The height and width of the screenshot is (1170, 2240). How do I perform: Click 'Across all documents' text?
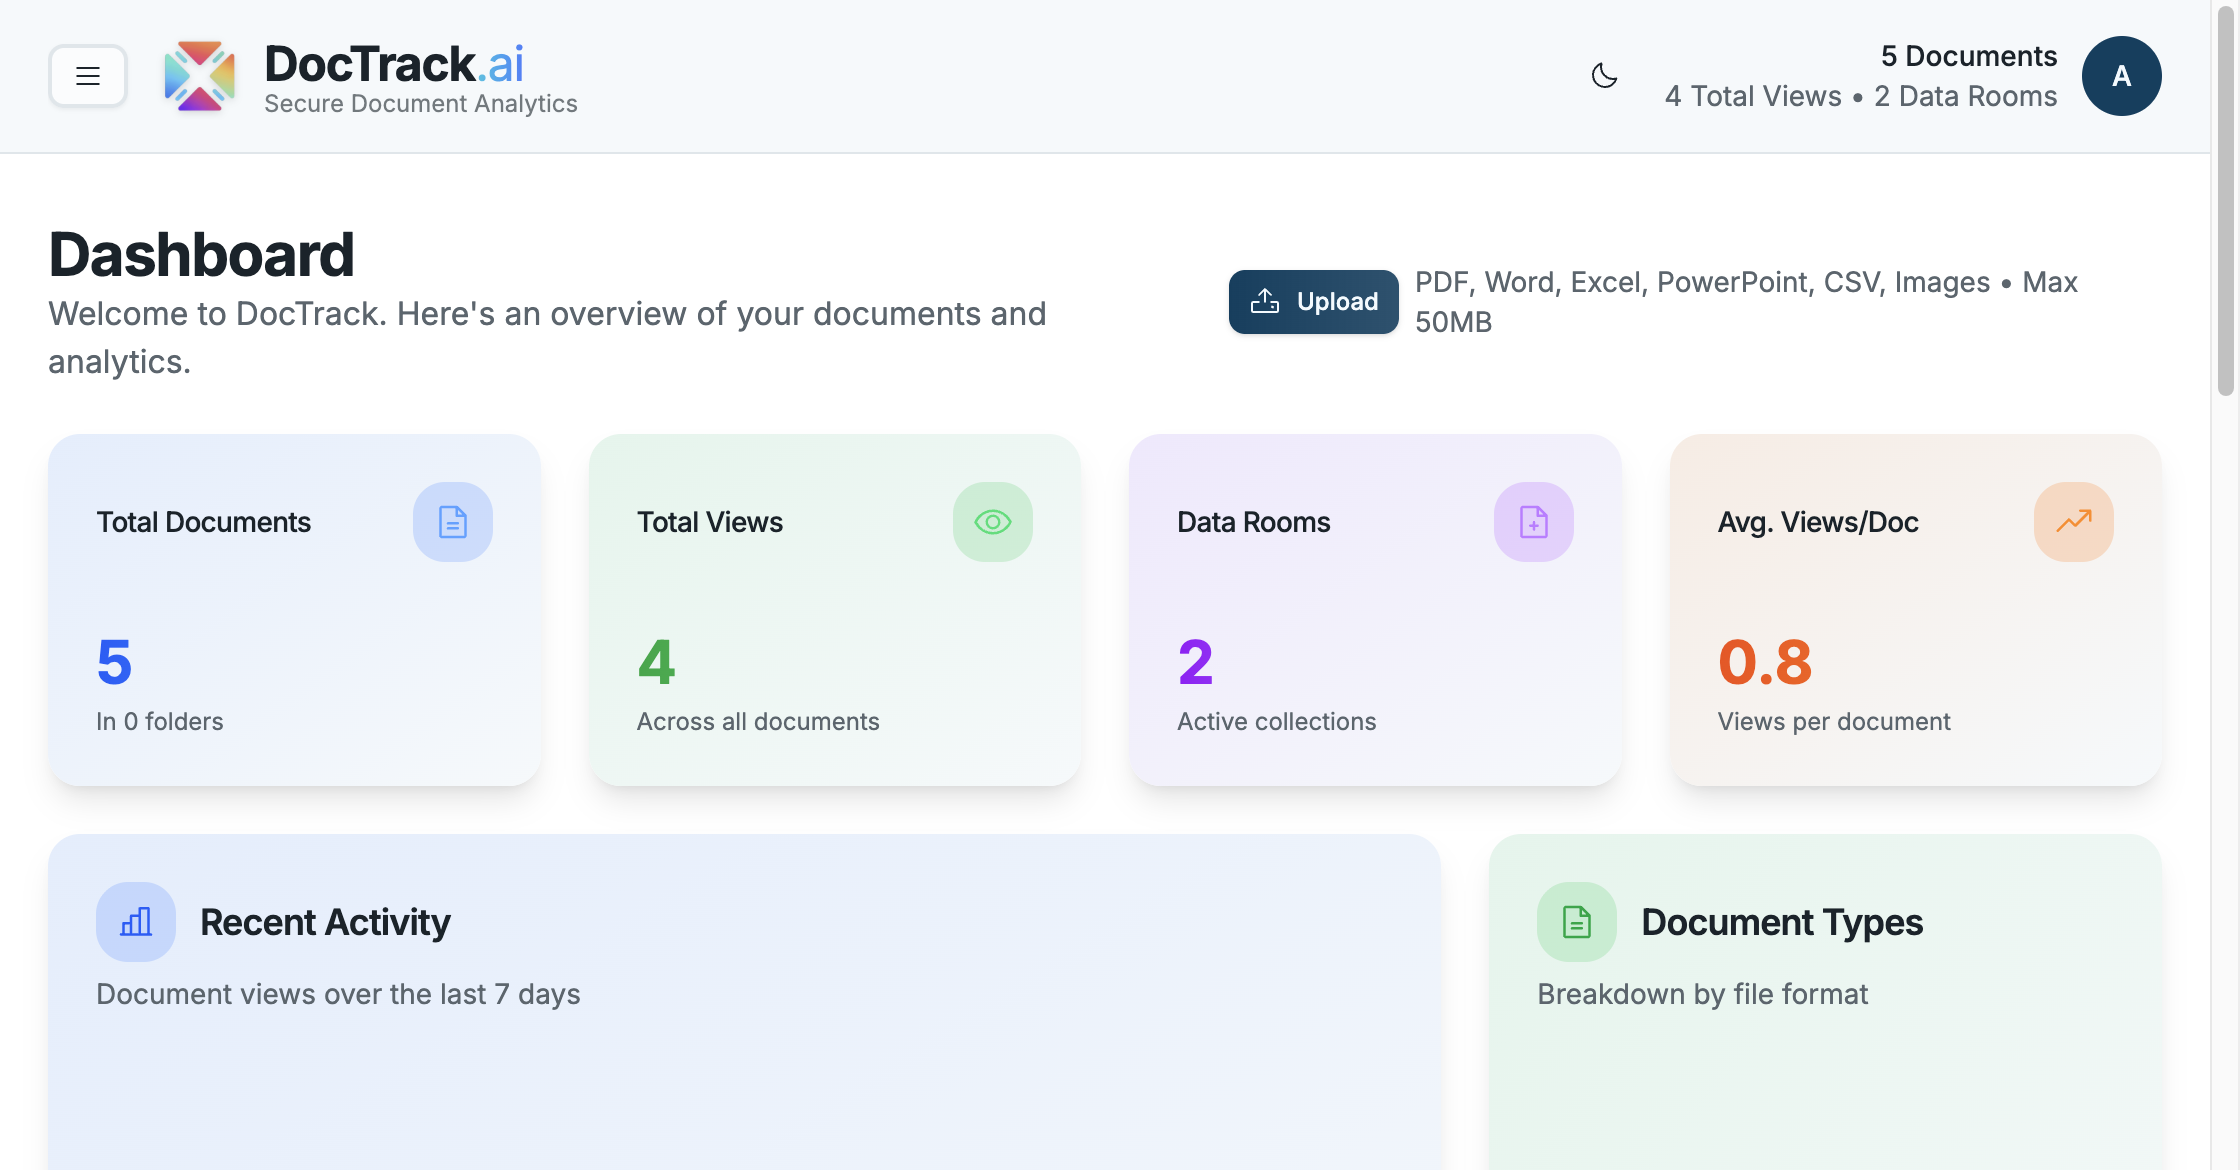[x=758, y=721]
